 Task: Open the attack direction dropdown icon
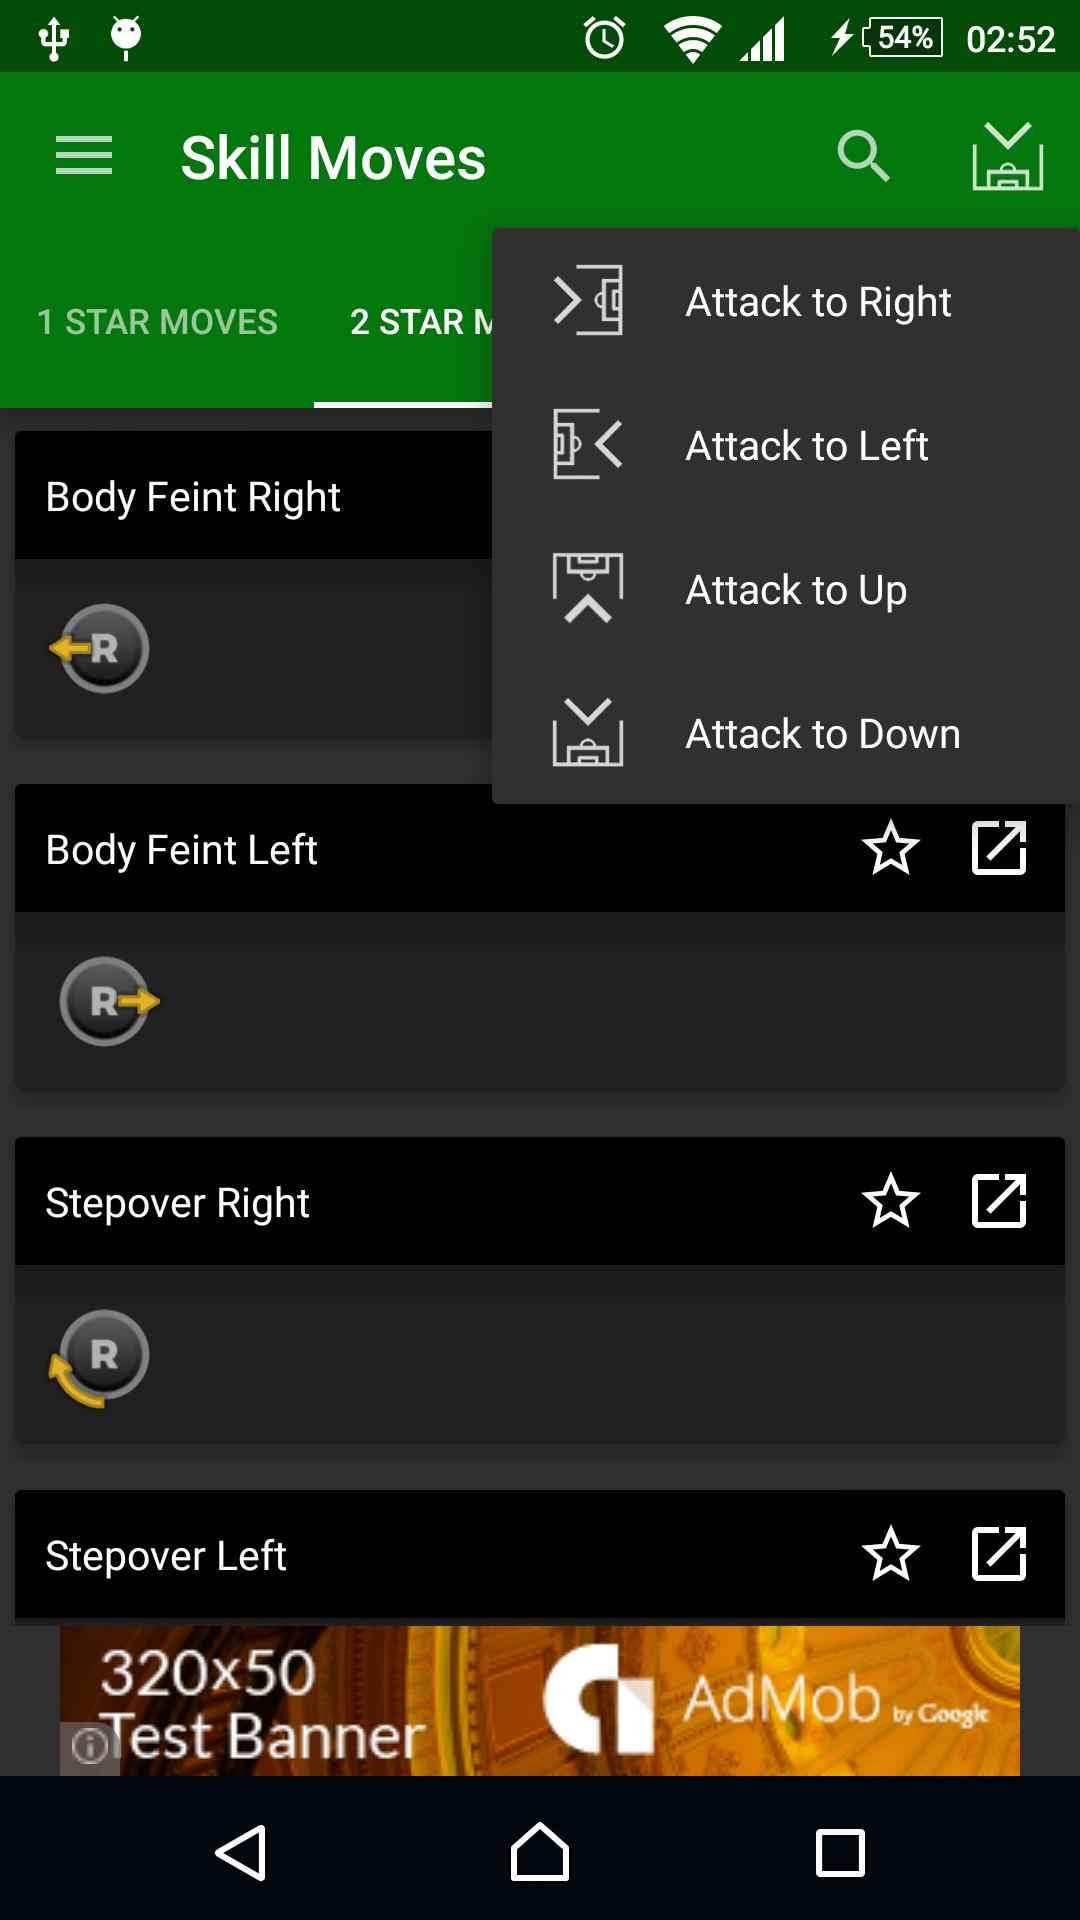[1007, 156]
